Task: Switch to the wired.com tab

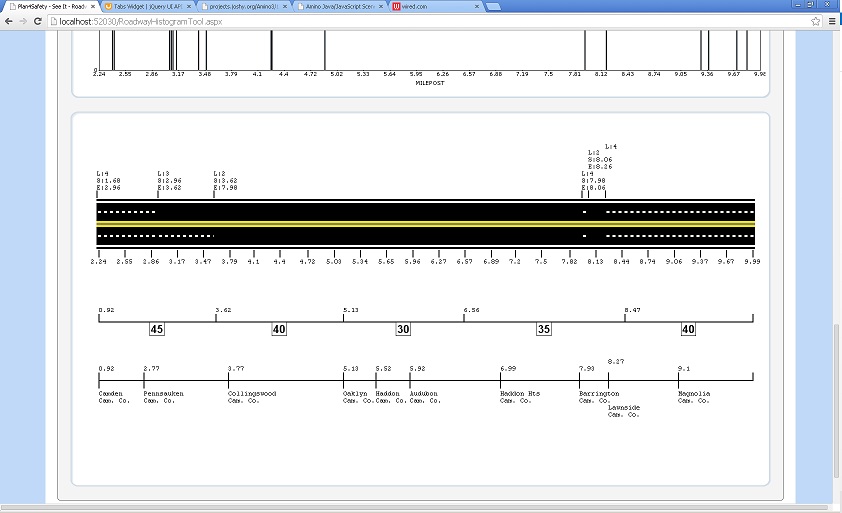Action: coord(436,6)
